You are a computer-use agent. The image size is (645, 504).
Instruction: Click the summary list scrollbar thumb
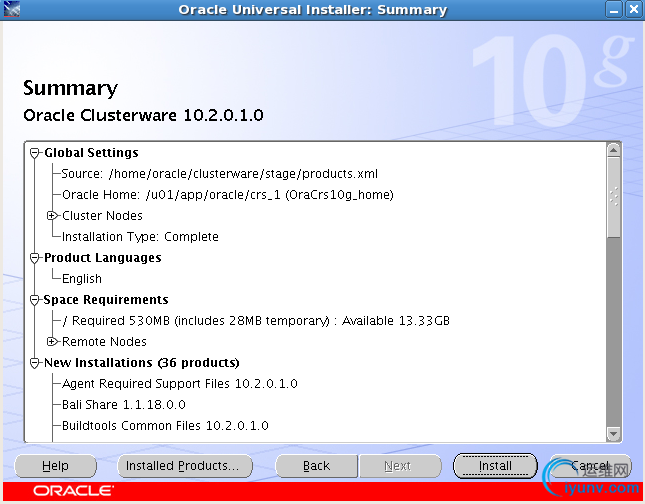coord(613,197)
